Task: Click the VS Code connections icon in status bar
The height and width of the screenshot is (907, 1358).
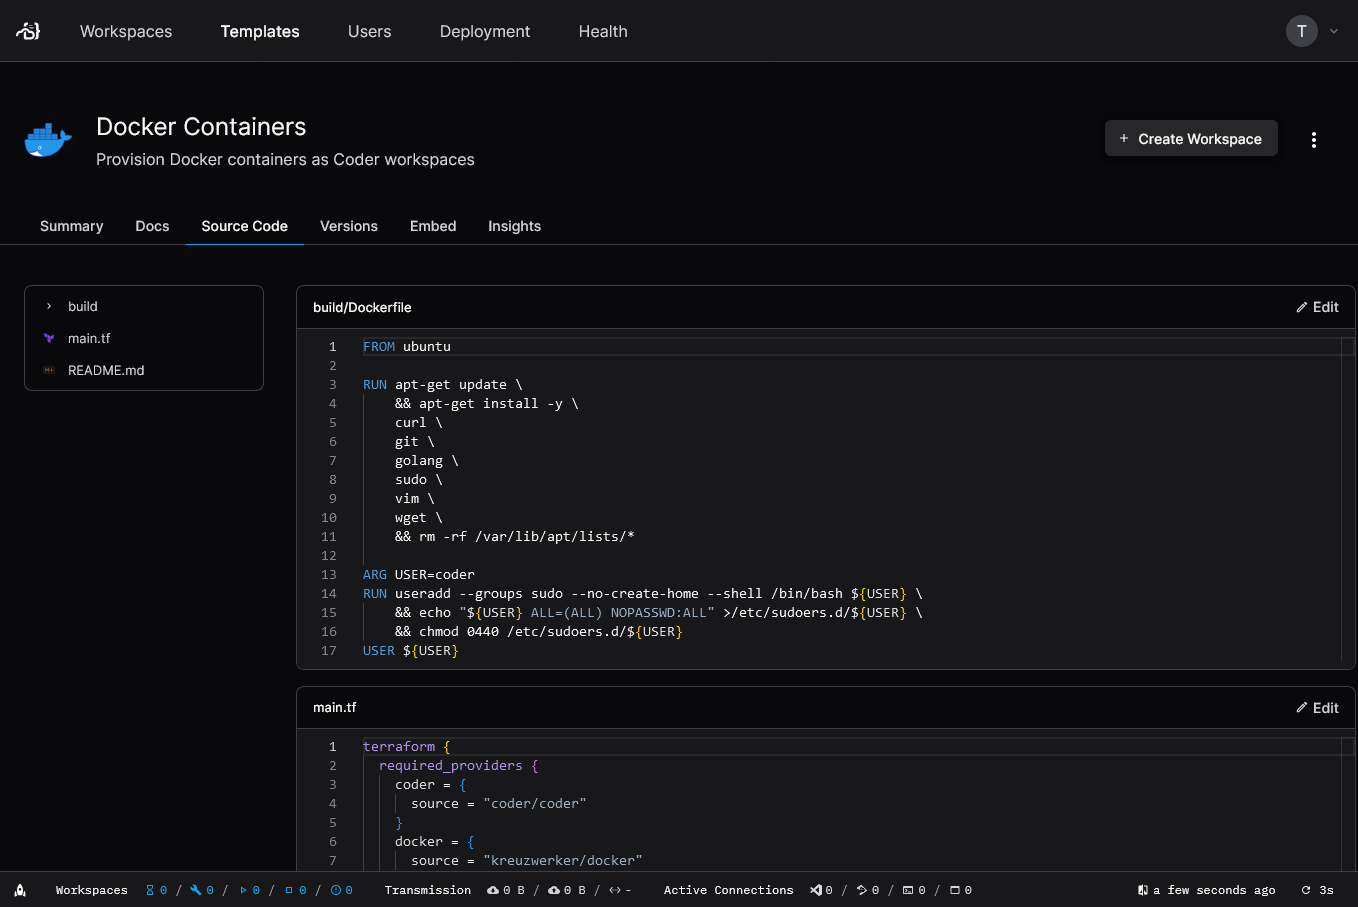Action: pyautogui.click(x=818, y=890)
